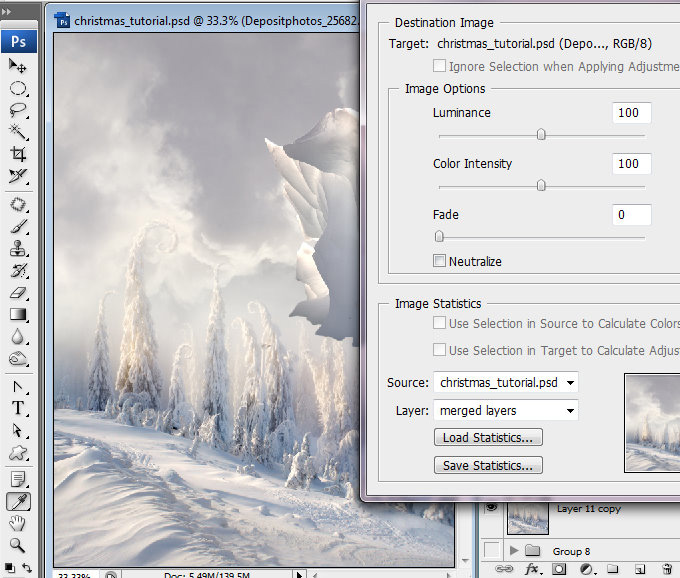Pick the Eraser tool
Image resolution: width=680 pixels, height=578 pixels.
18,293
